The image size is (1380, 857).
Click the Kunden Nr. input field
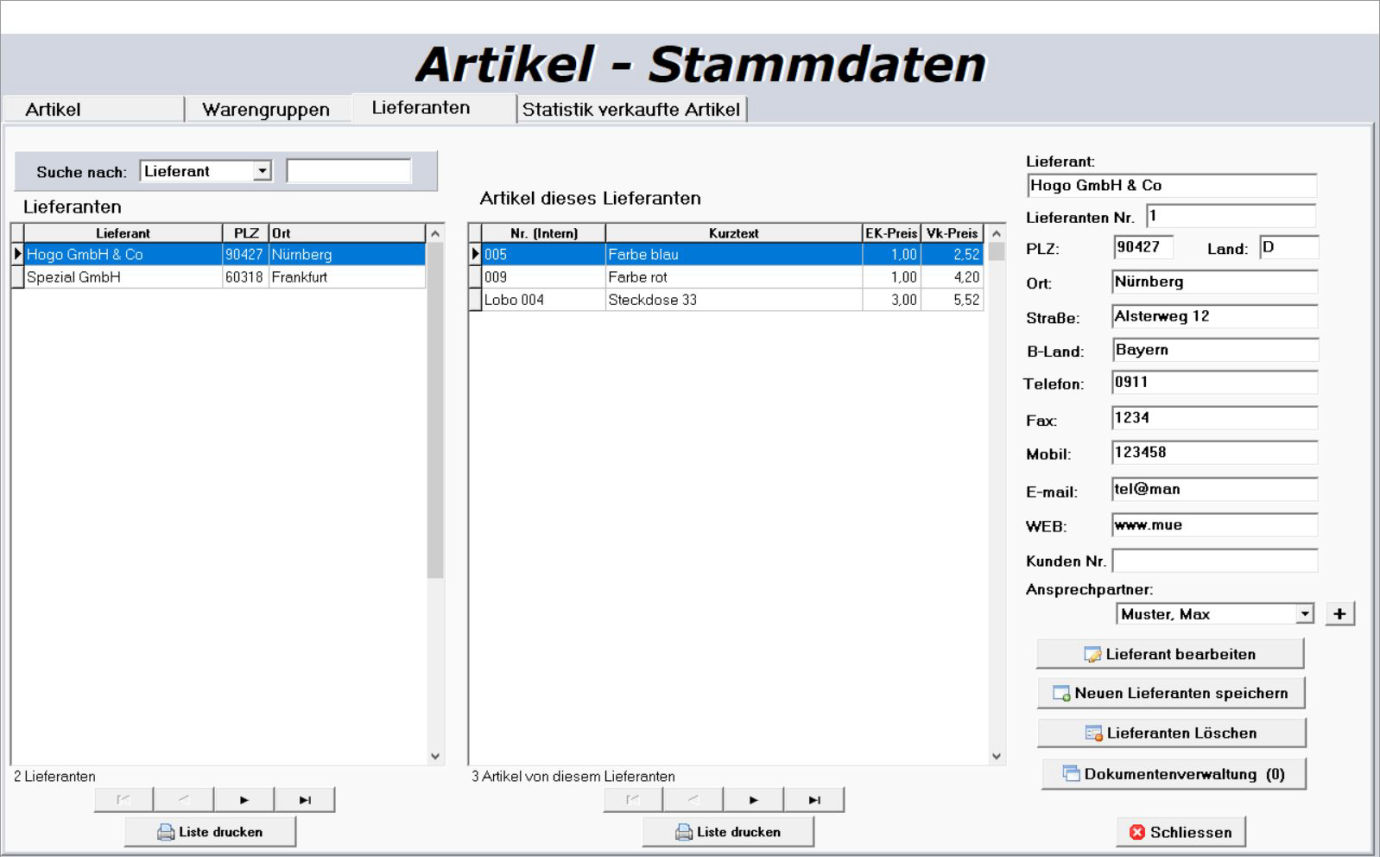point(1214,561)
